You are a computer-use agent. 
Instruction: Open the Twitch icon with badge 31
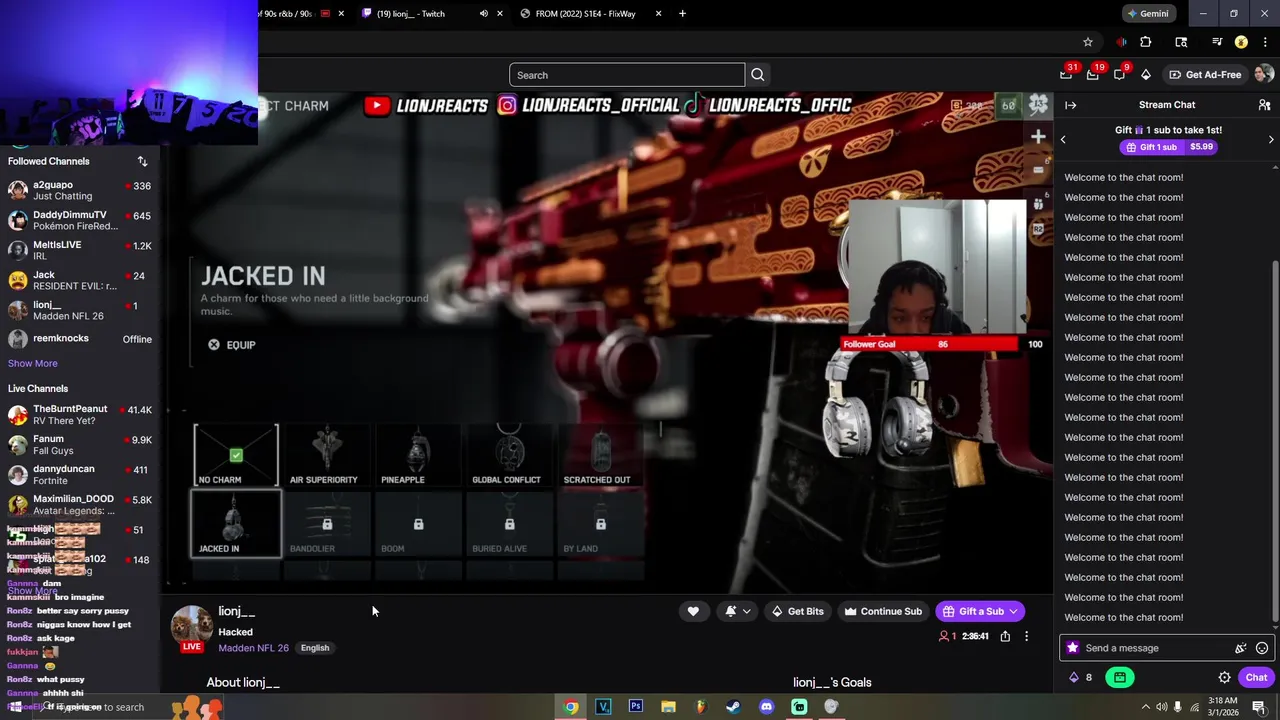click(1067, 74)
